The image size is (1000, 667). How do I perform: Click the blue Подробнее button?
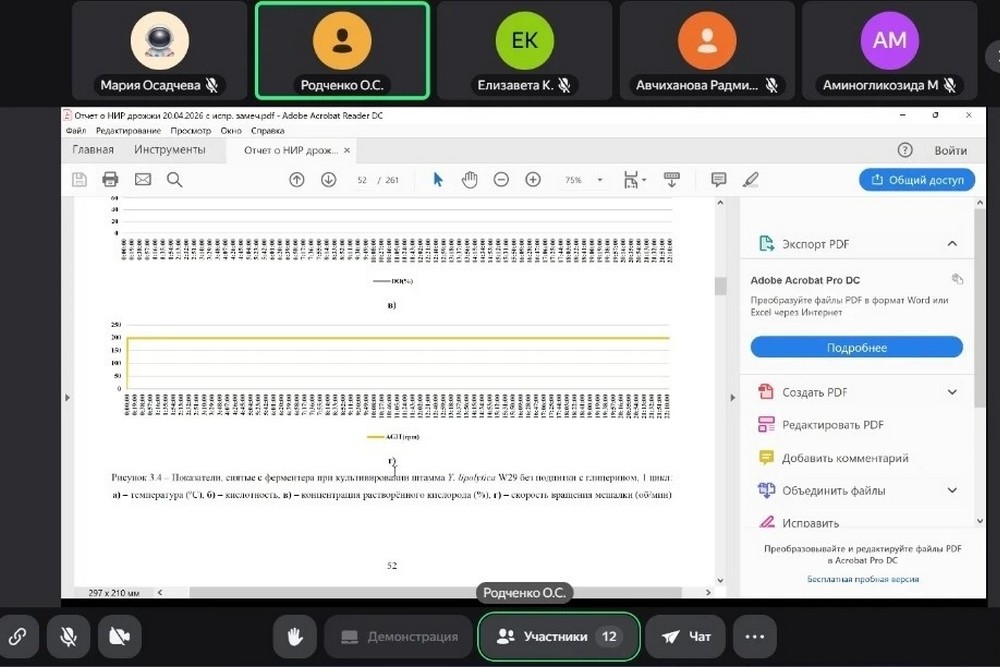857,348
